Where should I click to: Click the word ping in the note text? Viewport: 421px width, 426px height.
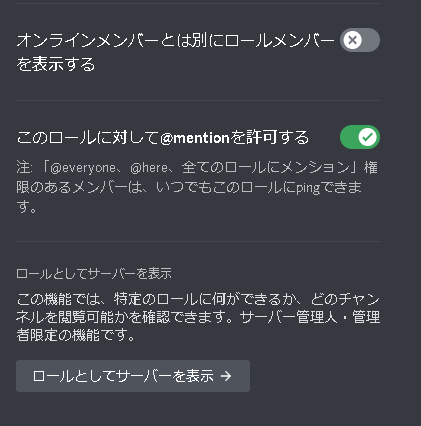click(x=308, y=188)
